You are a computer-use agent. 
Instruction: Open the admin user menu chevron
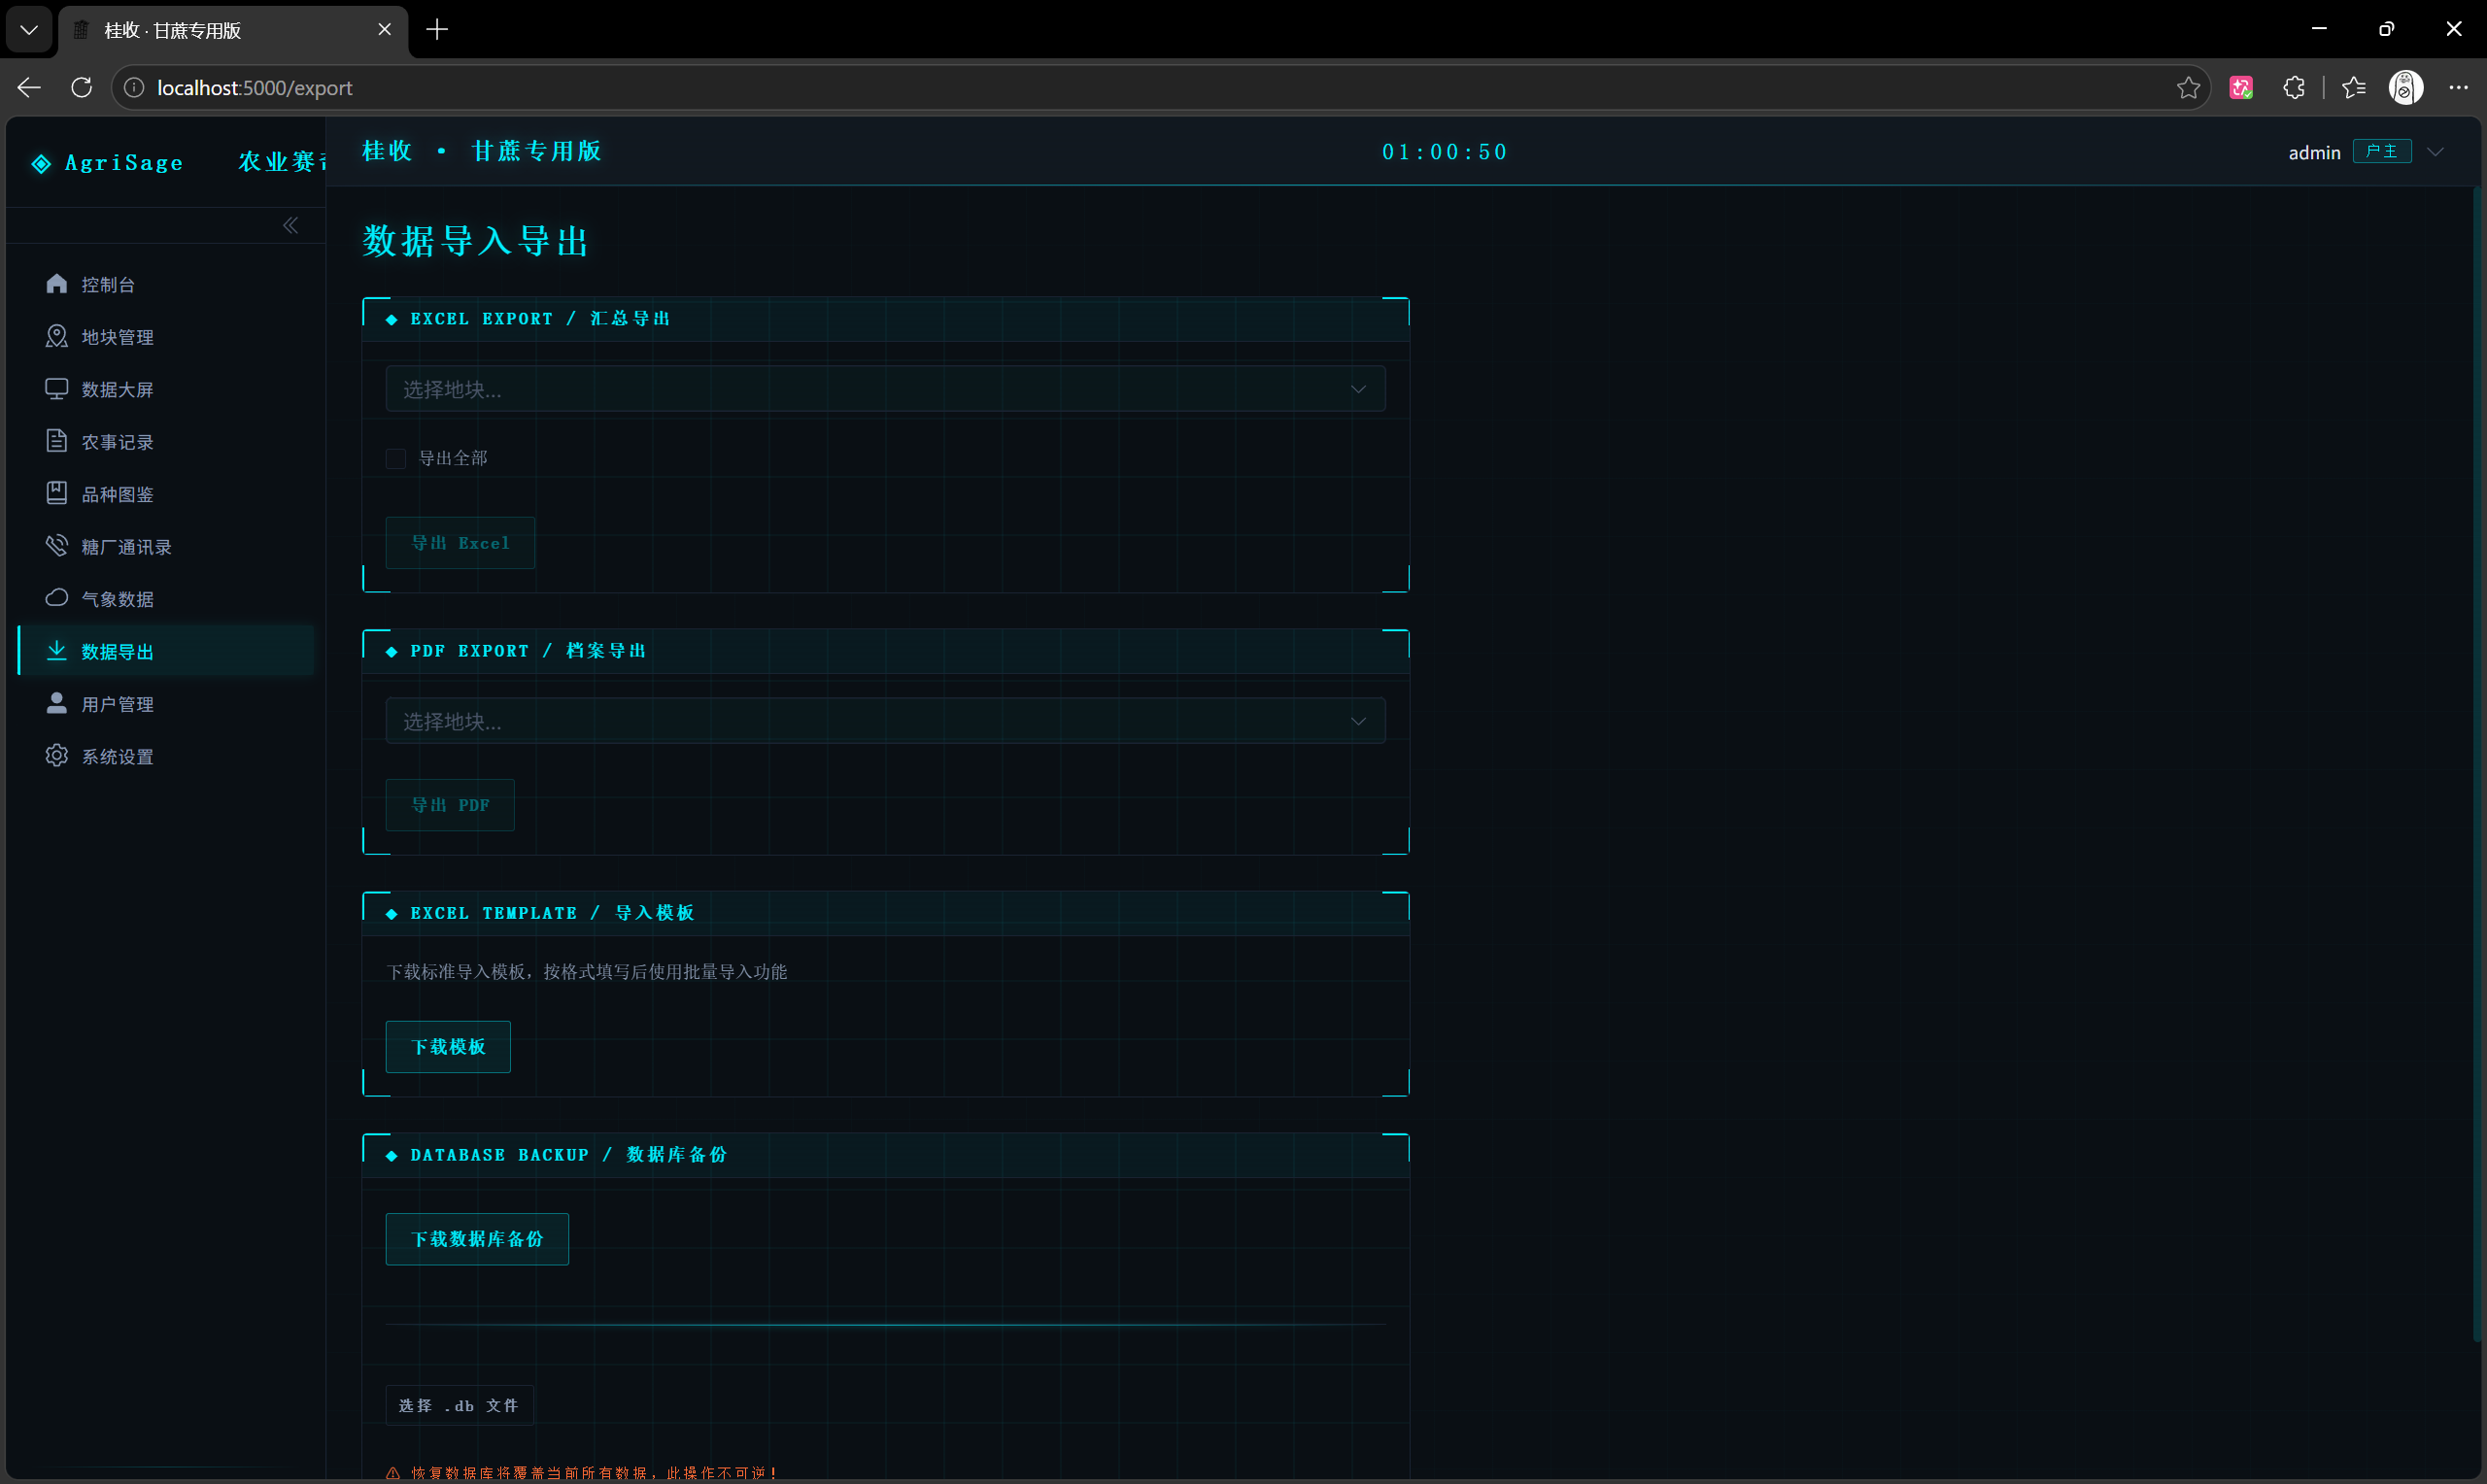click(2435, 152)
